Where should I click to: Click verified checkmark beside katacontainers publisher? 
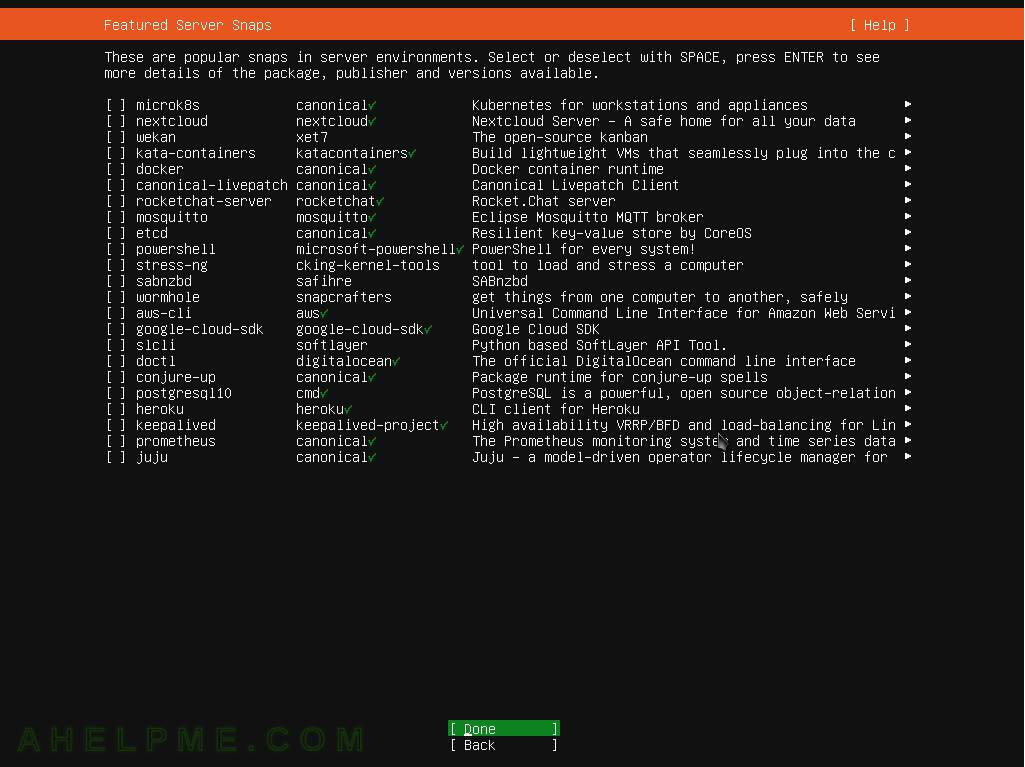coord(412,154)
